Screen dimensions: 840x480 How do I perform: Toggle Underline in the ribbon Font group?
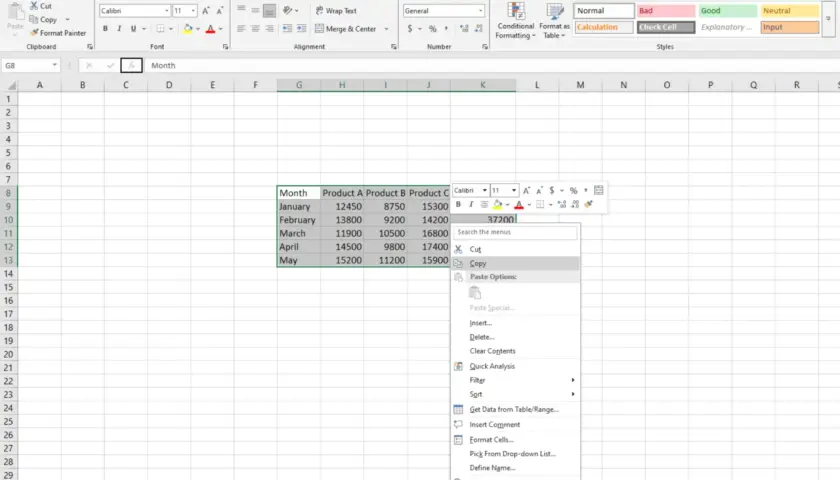[x=133, y=28]
